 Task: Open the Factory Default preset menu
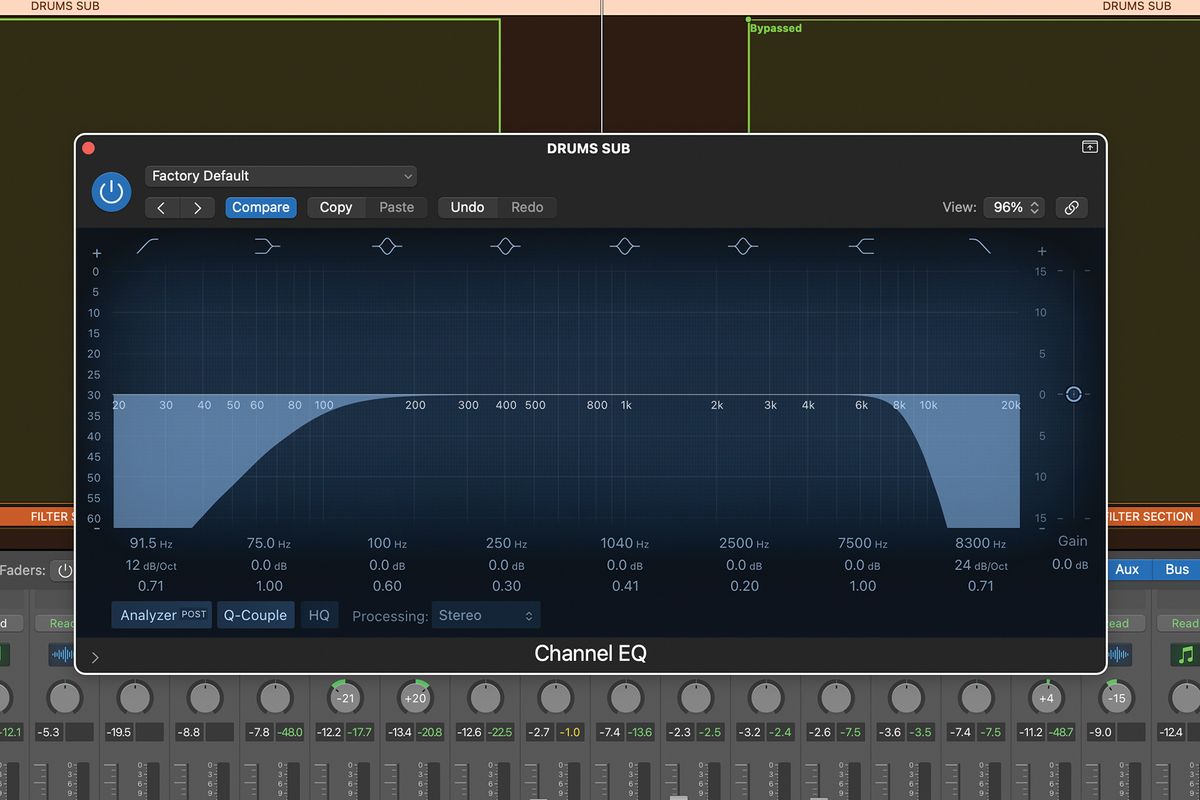pyautogui.click(x=280, y=175)
